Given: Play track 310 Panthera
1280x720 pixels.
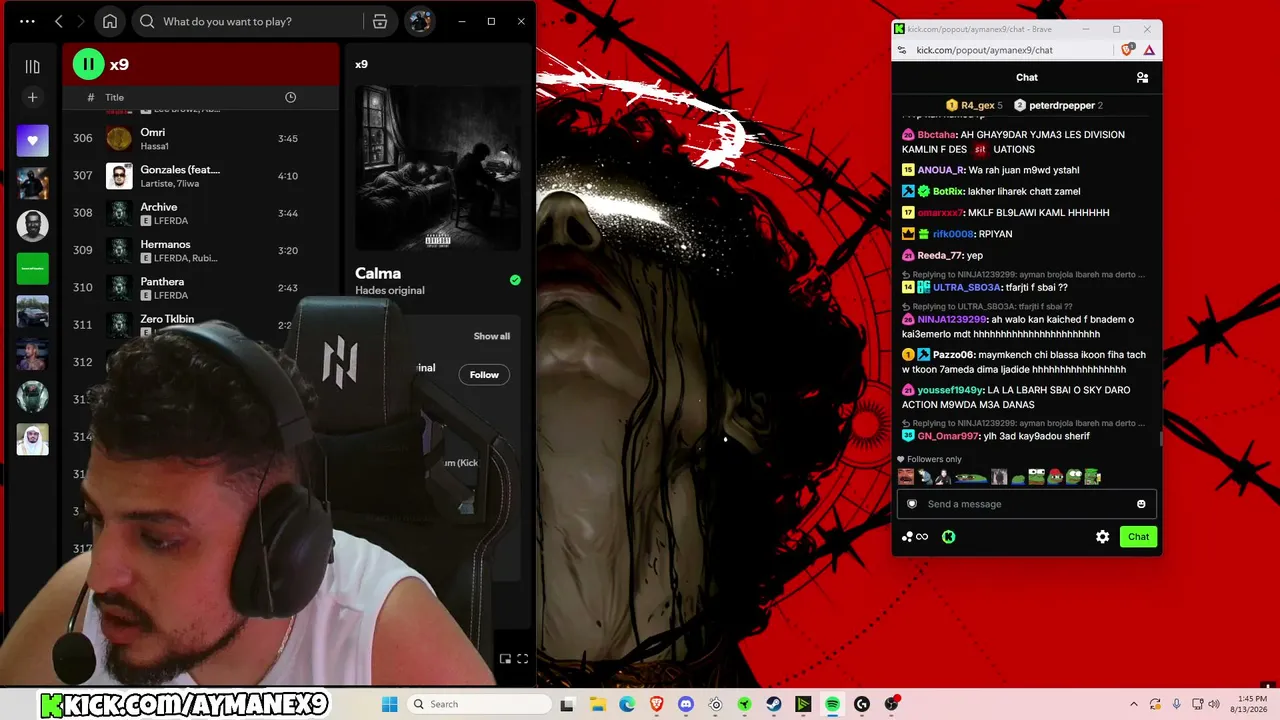Looking at the screenshot, I should coord(200,288).
